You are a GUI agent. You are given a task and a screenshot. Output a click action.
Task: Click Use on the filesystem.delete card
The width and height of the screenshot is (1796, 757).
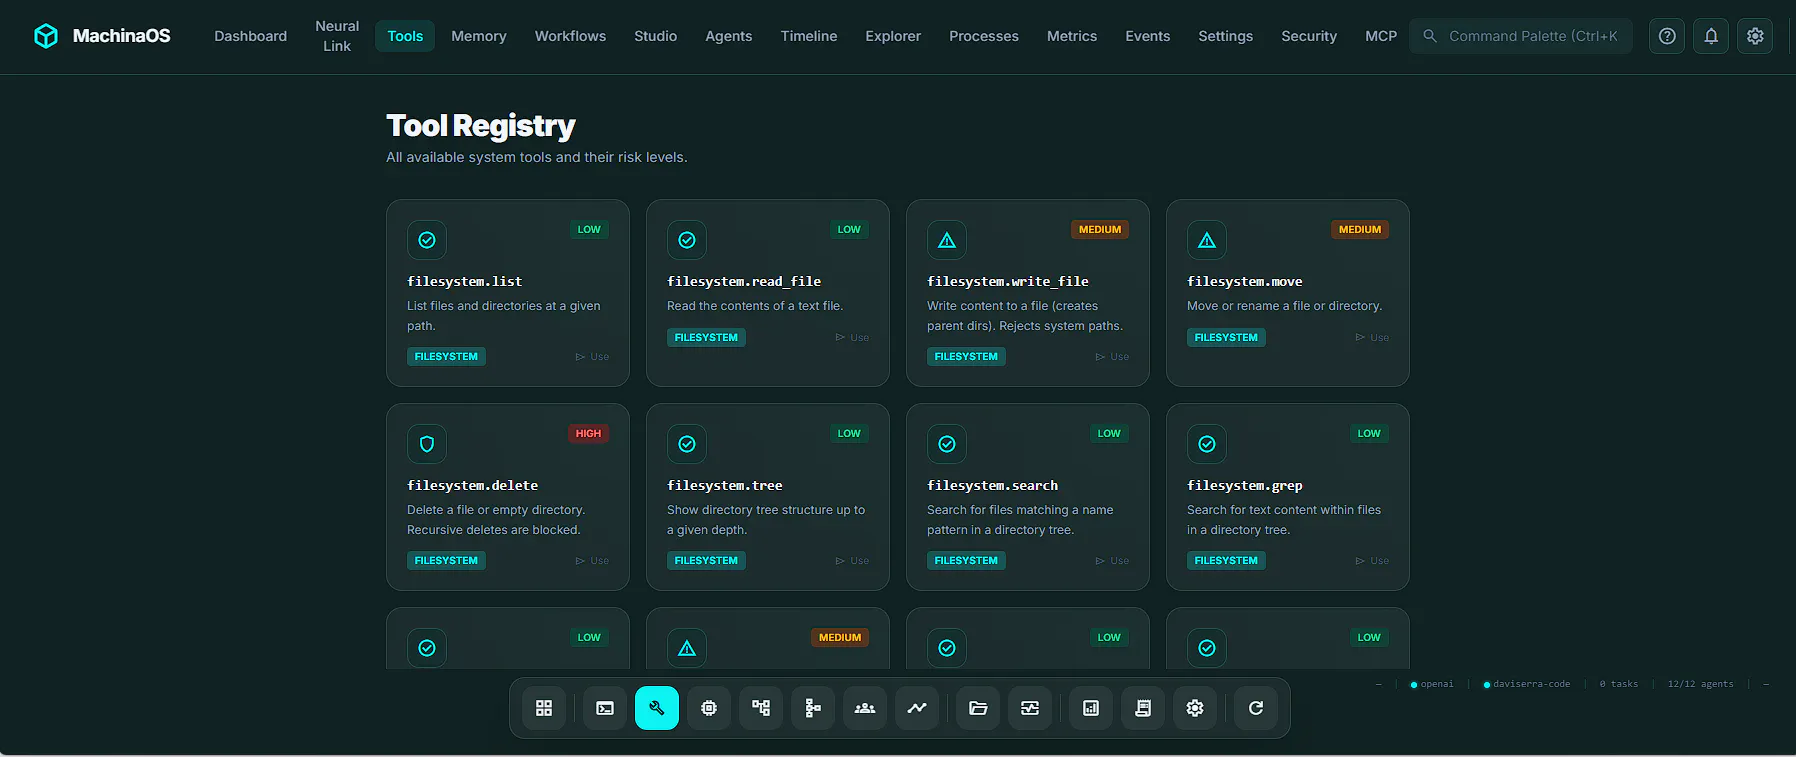coord(592,561)
